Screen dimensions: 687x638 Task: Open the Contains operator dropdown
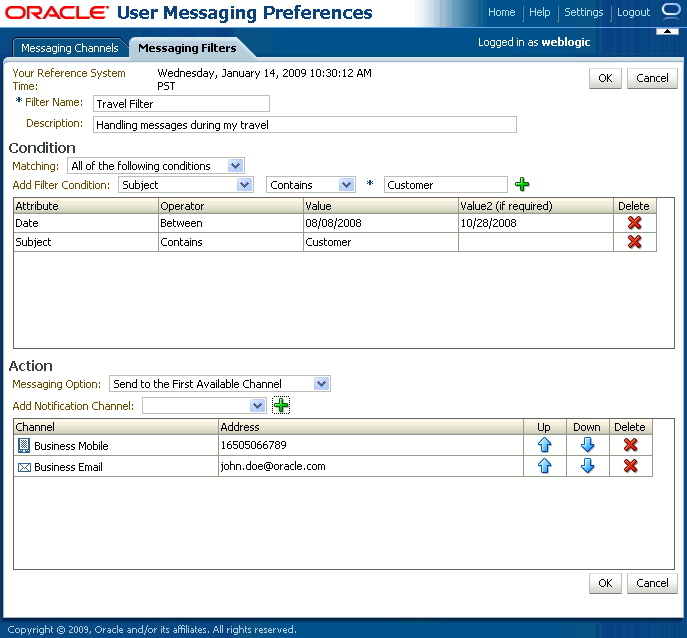pyautogui.click(x=346, y=184)
